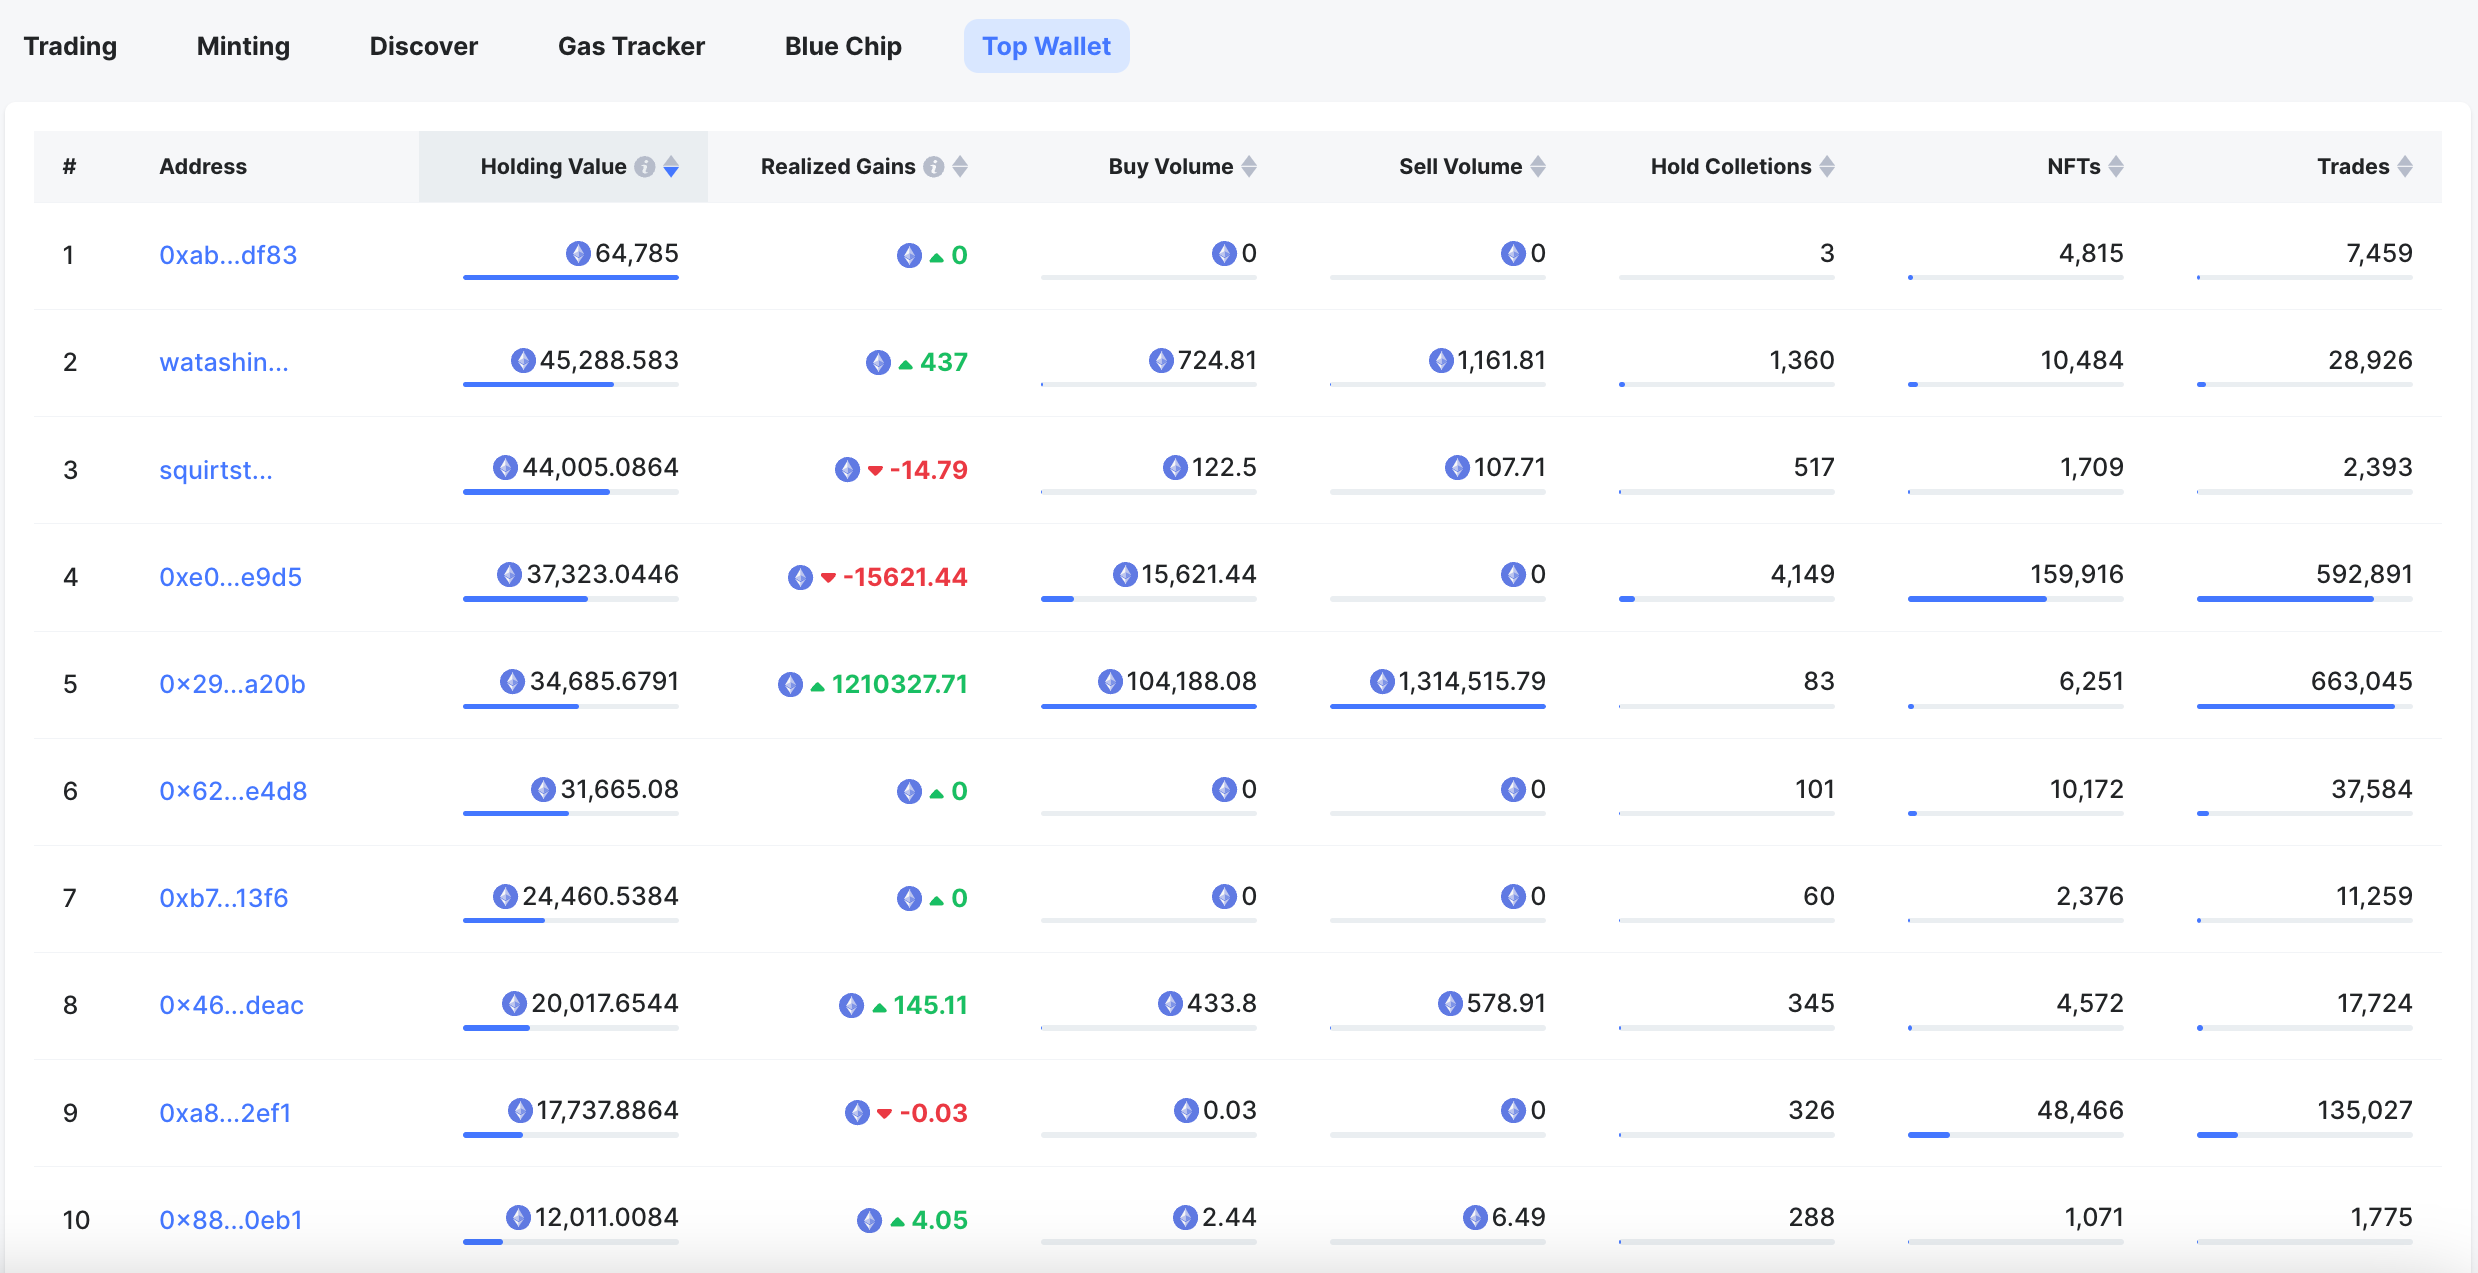Sort by Sell Volume arrows

1538,167
